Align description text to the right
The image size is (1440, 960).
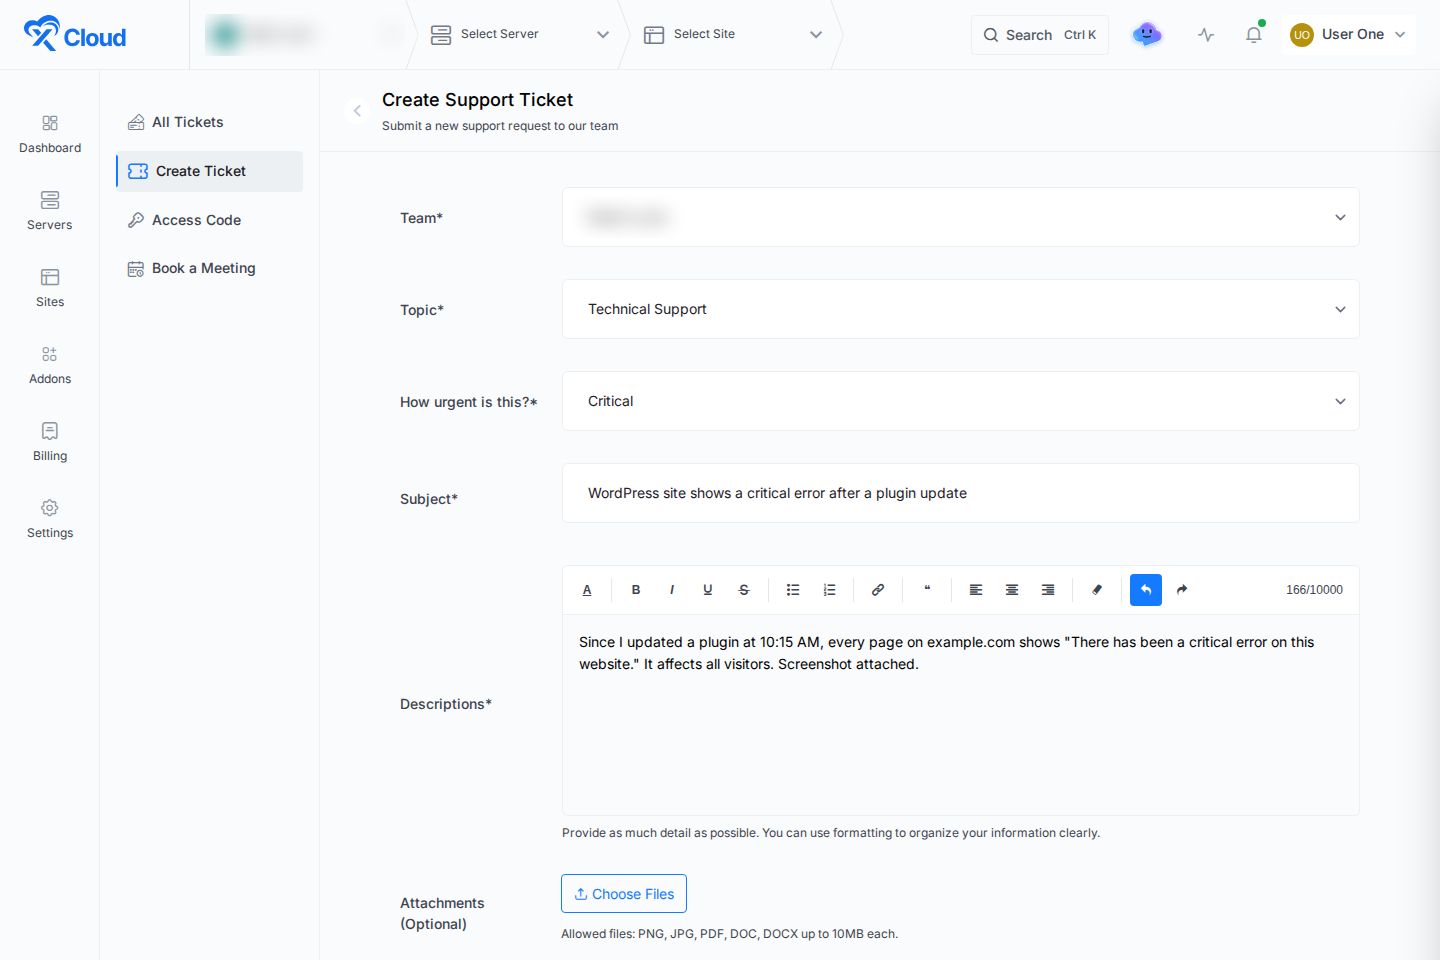(1048, 590)
